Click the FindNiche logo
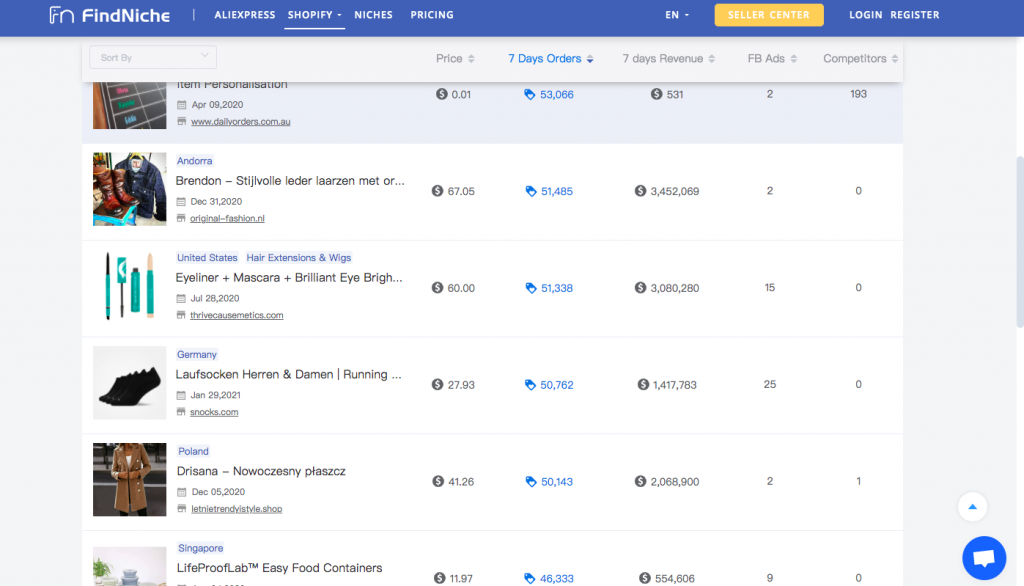 (110, 15)
